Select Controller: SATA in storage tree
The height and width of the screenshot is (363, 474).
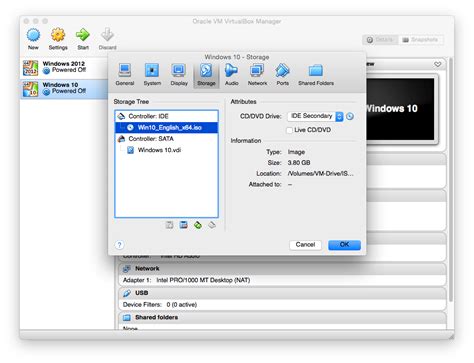click(x=167, y=139)
